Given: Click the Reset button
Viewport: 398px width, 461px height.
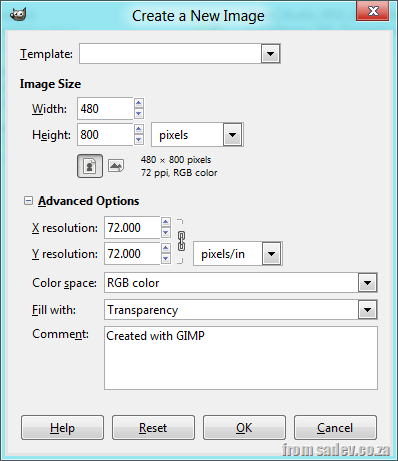Looking at the screenshot, I should click(153, 428).
